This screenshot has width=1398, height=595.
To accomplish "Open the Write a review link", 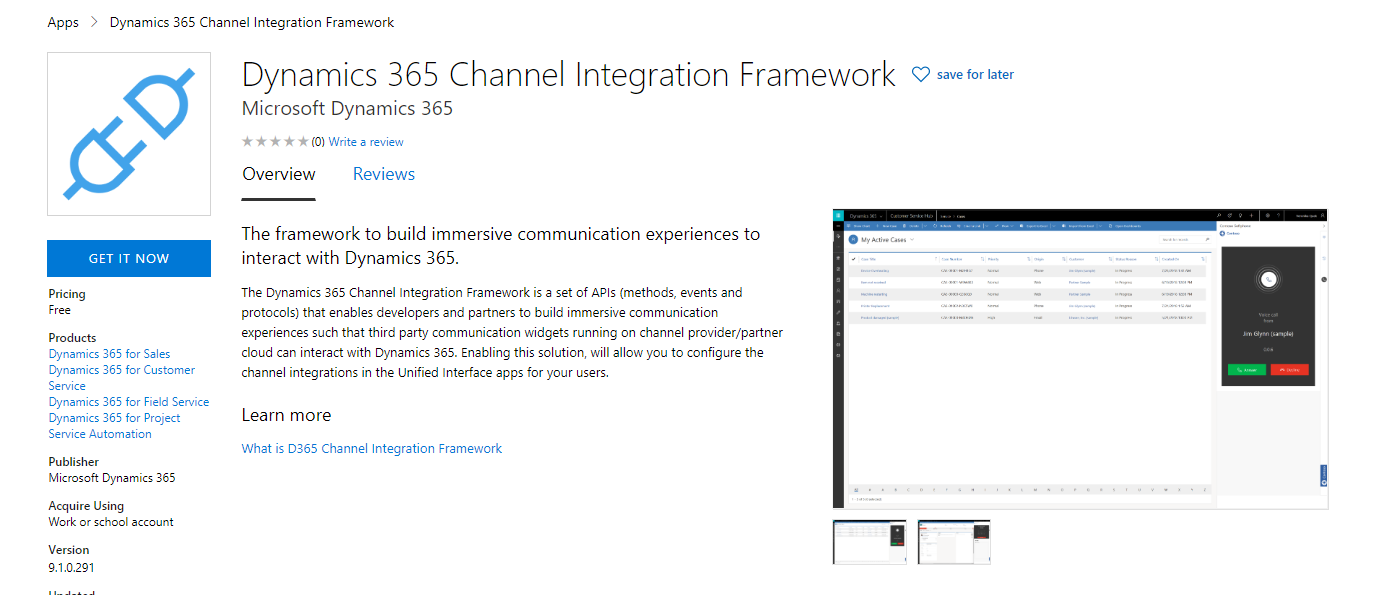I will [x=366, y=142].
